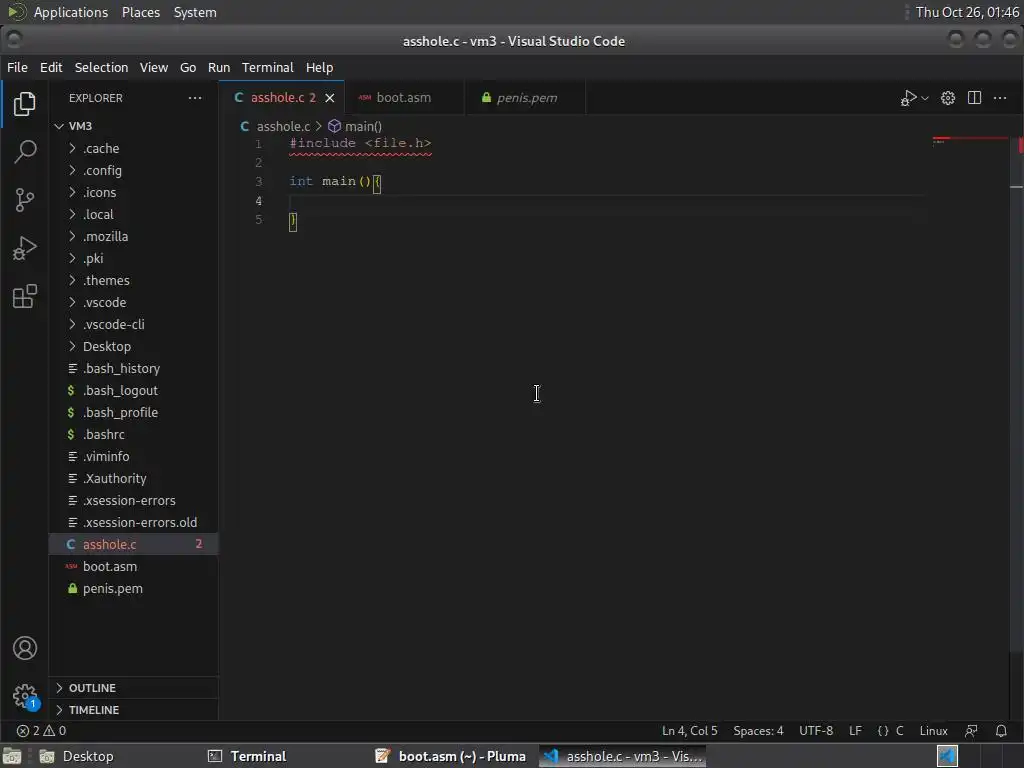The width and height of the screenshot is (1024, 768).
Task: Close the asshole.c editor tab
Action: pyautogui.click(x=330, y=98)
